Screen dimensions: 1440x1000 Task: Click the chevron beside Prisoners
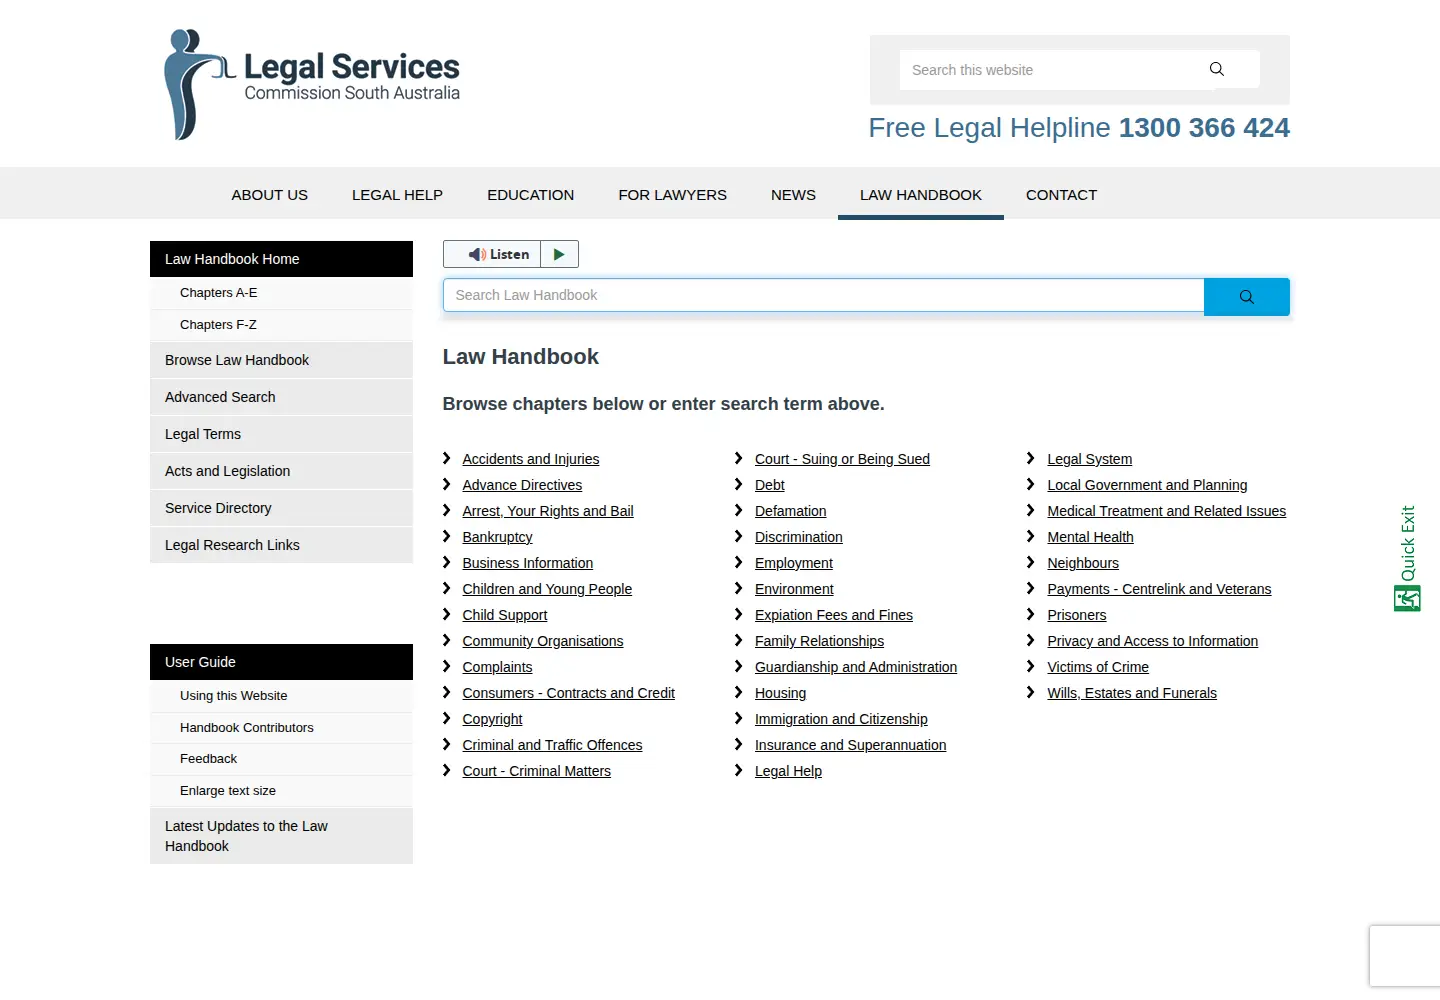1031,614
